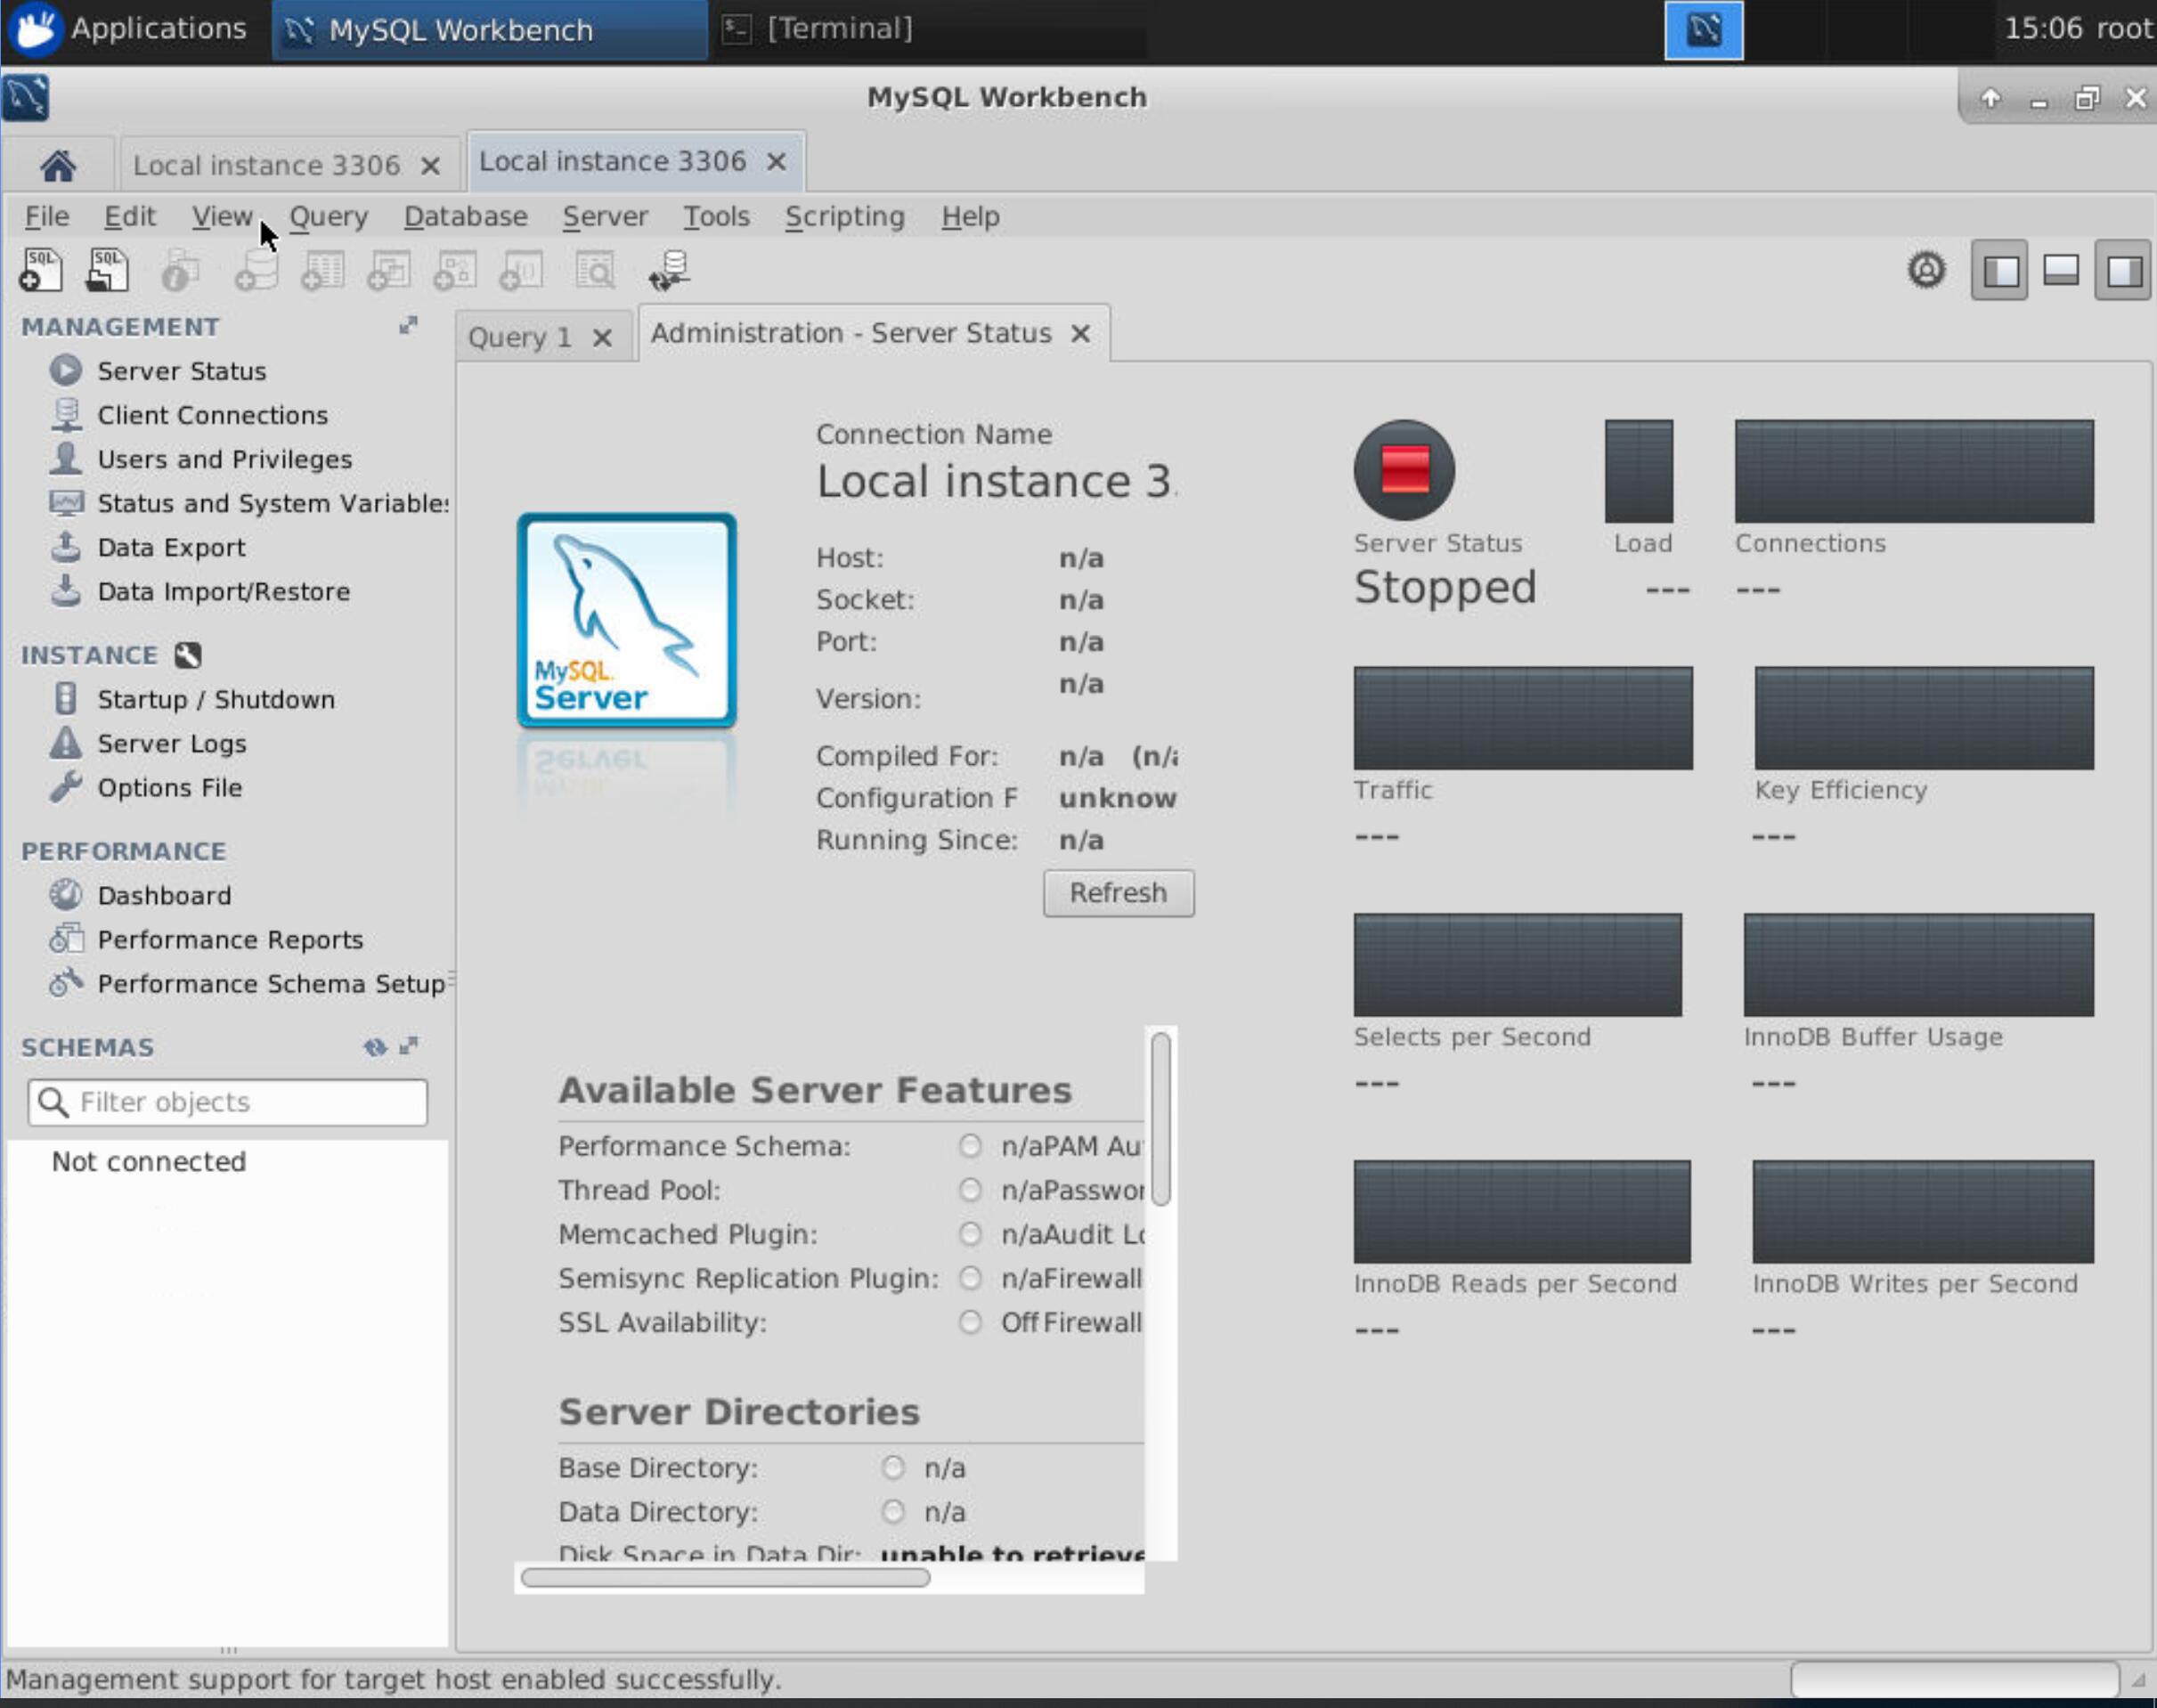Expand the Management section panel
Image resolution: width=2157 pixels, height=1708 pixels.
(x=408, y=325)
